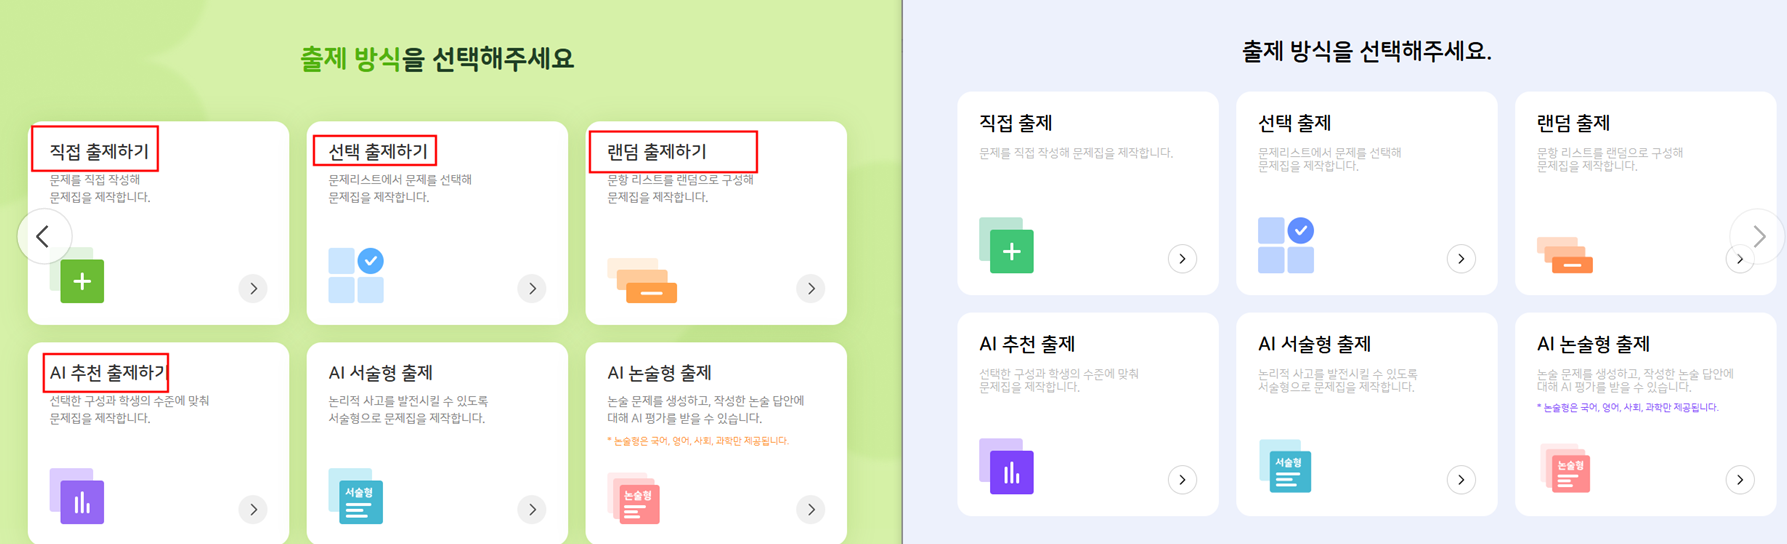Open the 직접 출제하기 card via its arrow button
This screenshot has height=544, width=1787.
tap(253, 289)
